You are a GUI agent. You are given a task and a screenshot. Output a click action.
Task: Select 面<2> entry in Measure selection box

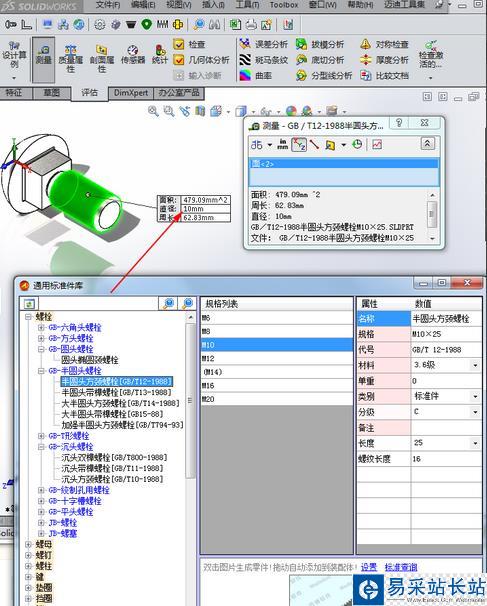344,163
